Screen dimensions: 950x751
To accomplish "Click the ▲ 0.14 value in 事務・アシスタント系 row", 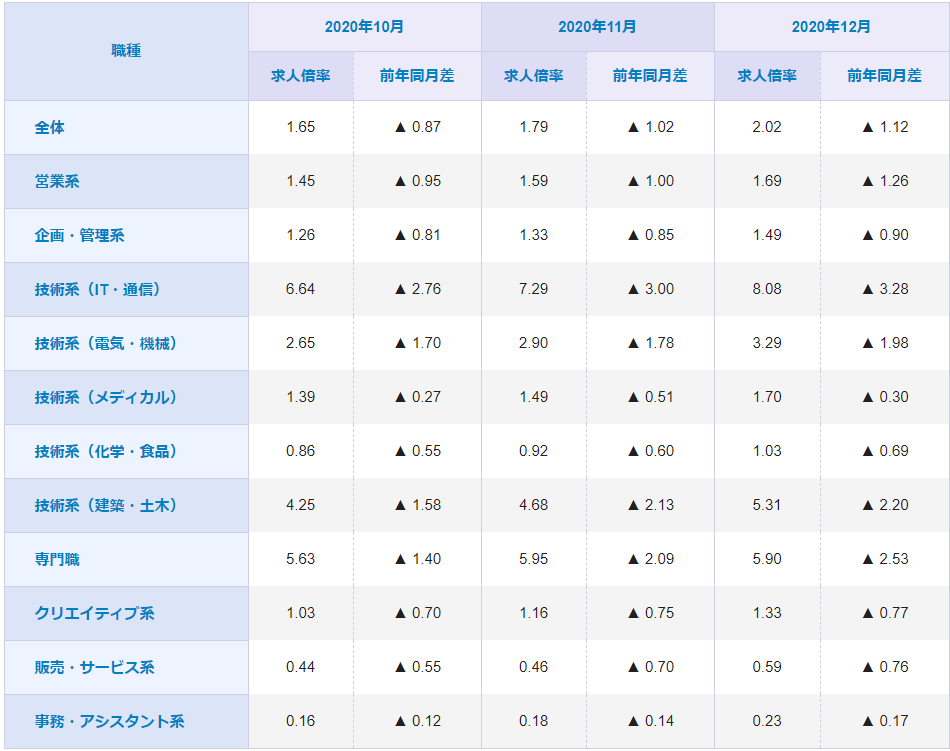I will [651, 721].
